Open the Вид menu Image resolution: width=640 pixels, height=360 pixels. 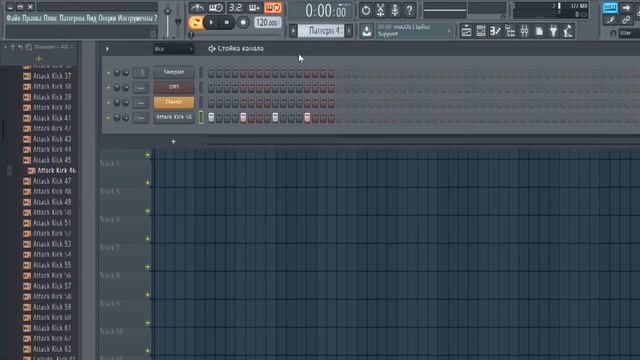[91, 18]
